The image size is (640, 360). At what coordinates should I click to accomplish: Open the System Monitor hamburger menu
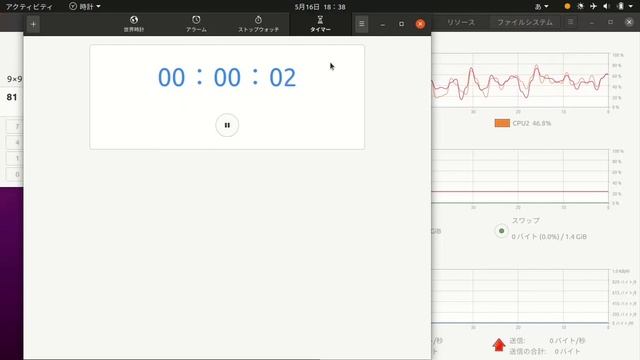571,22
